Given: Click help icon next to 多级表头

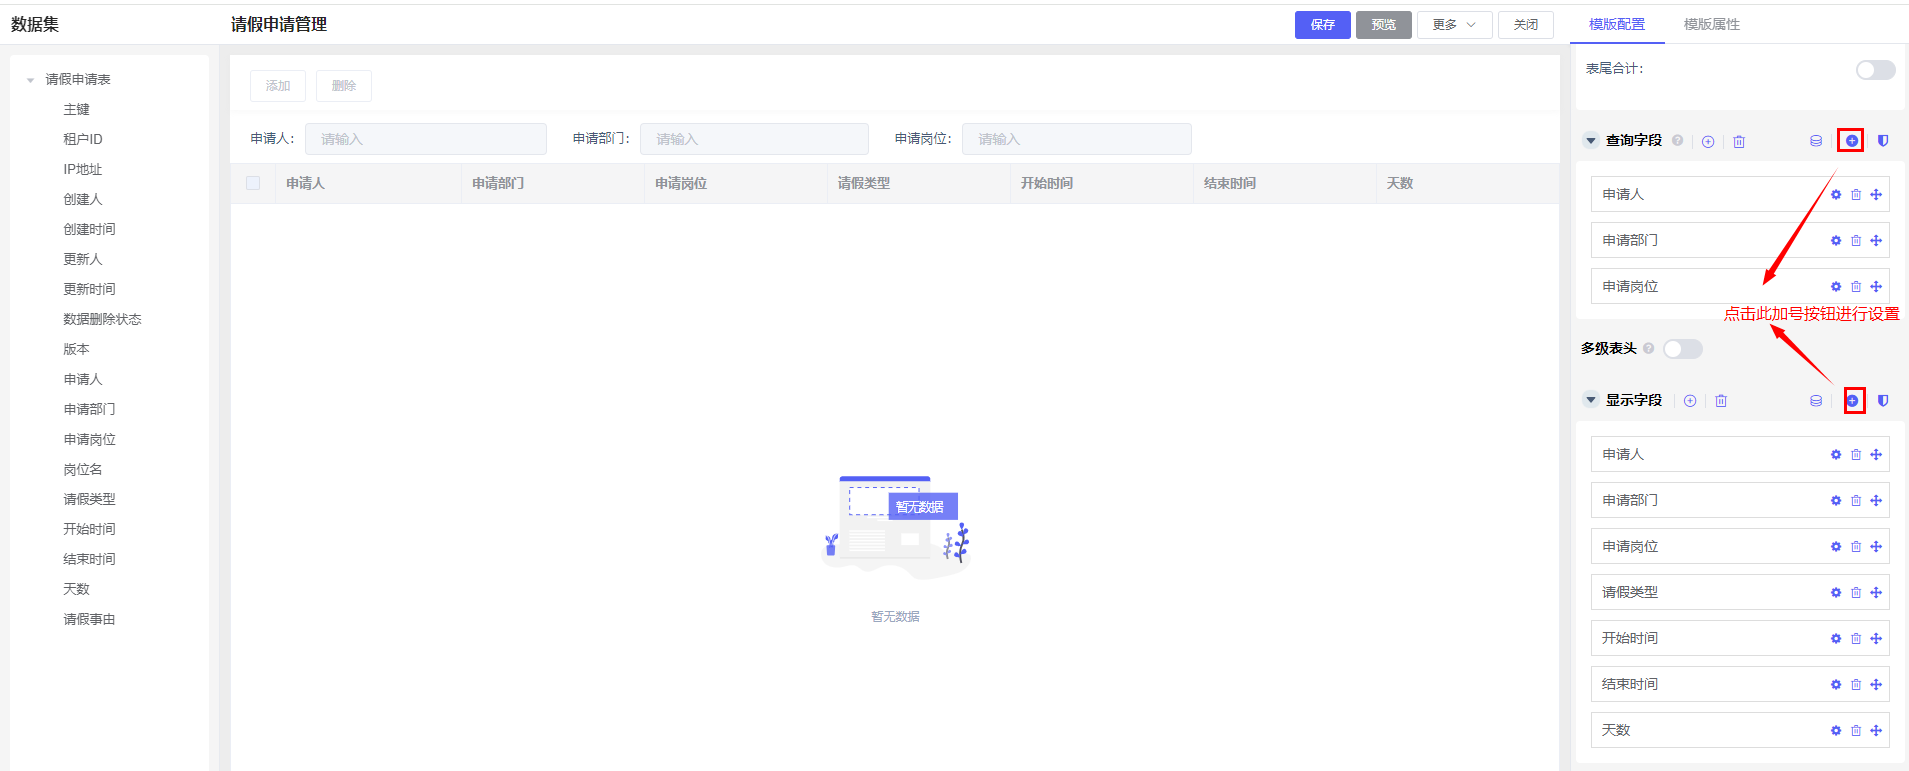Looking at the screenshot, I should tap(1649, 349).
